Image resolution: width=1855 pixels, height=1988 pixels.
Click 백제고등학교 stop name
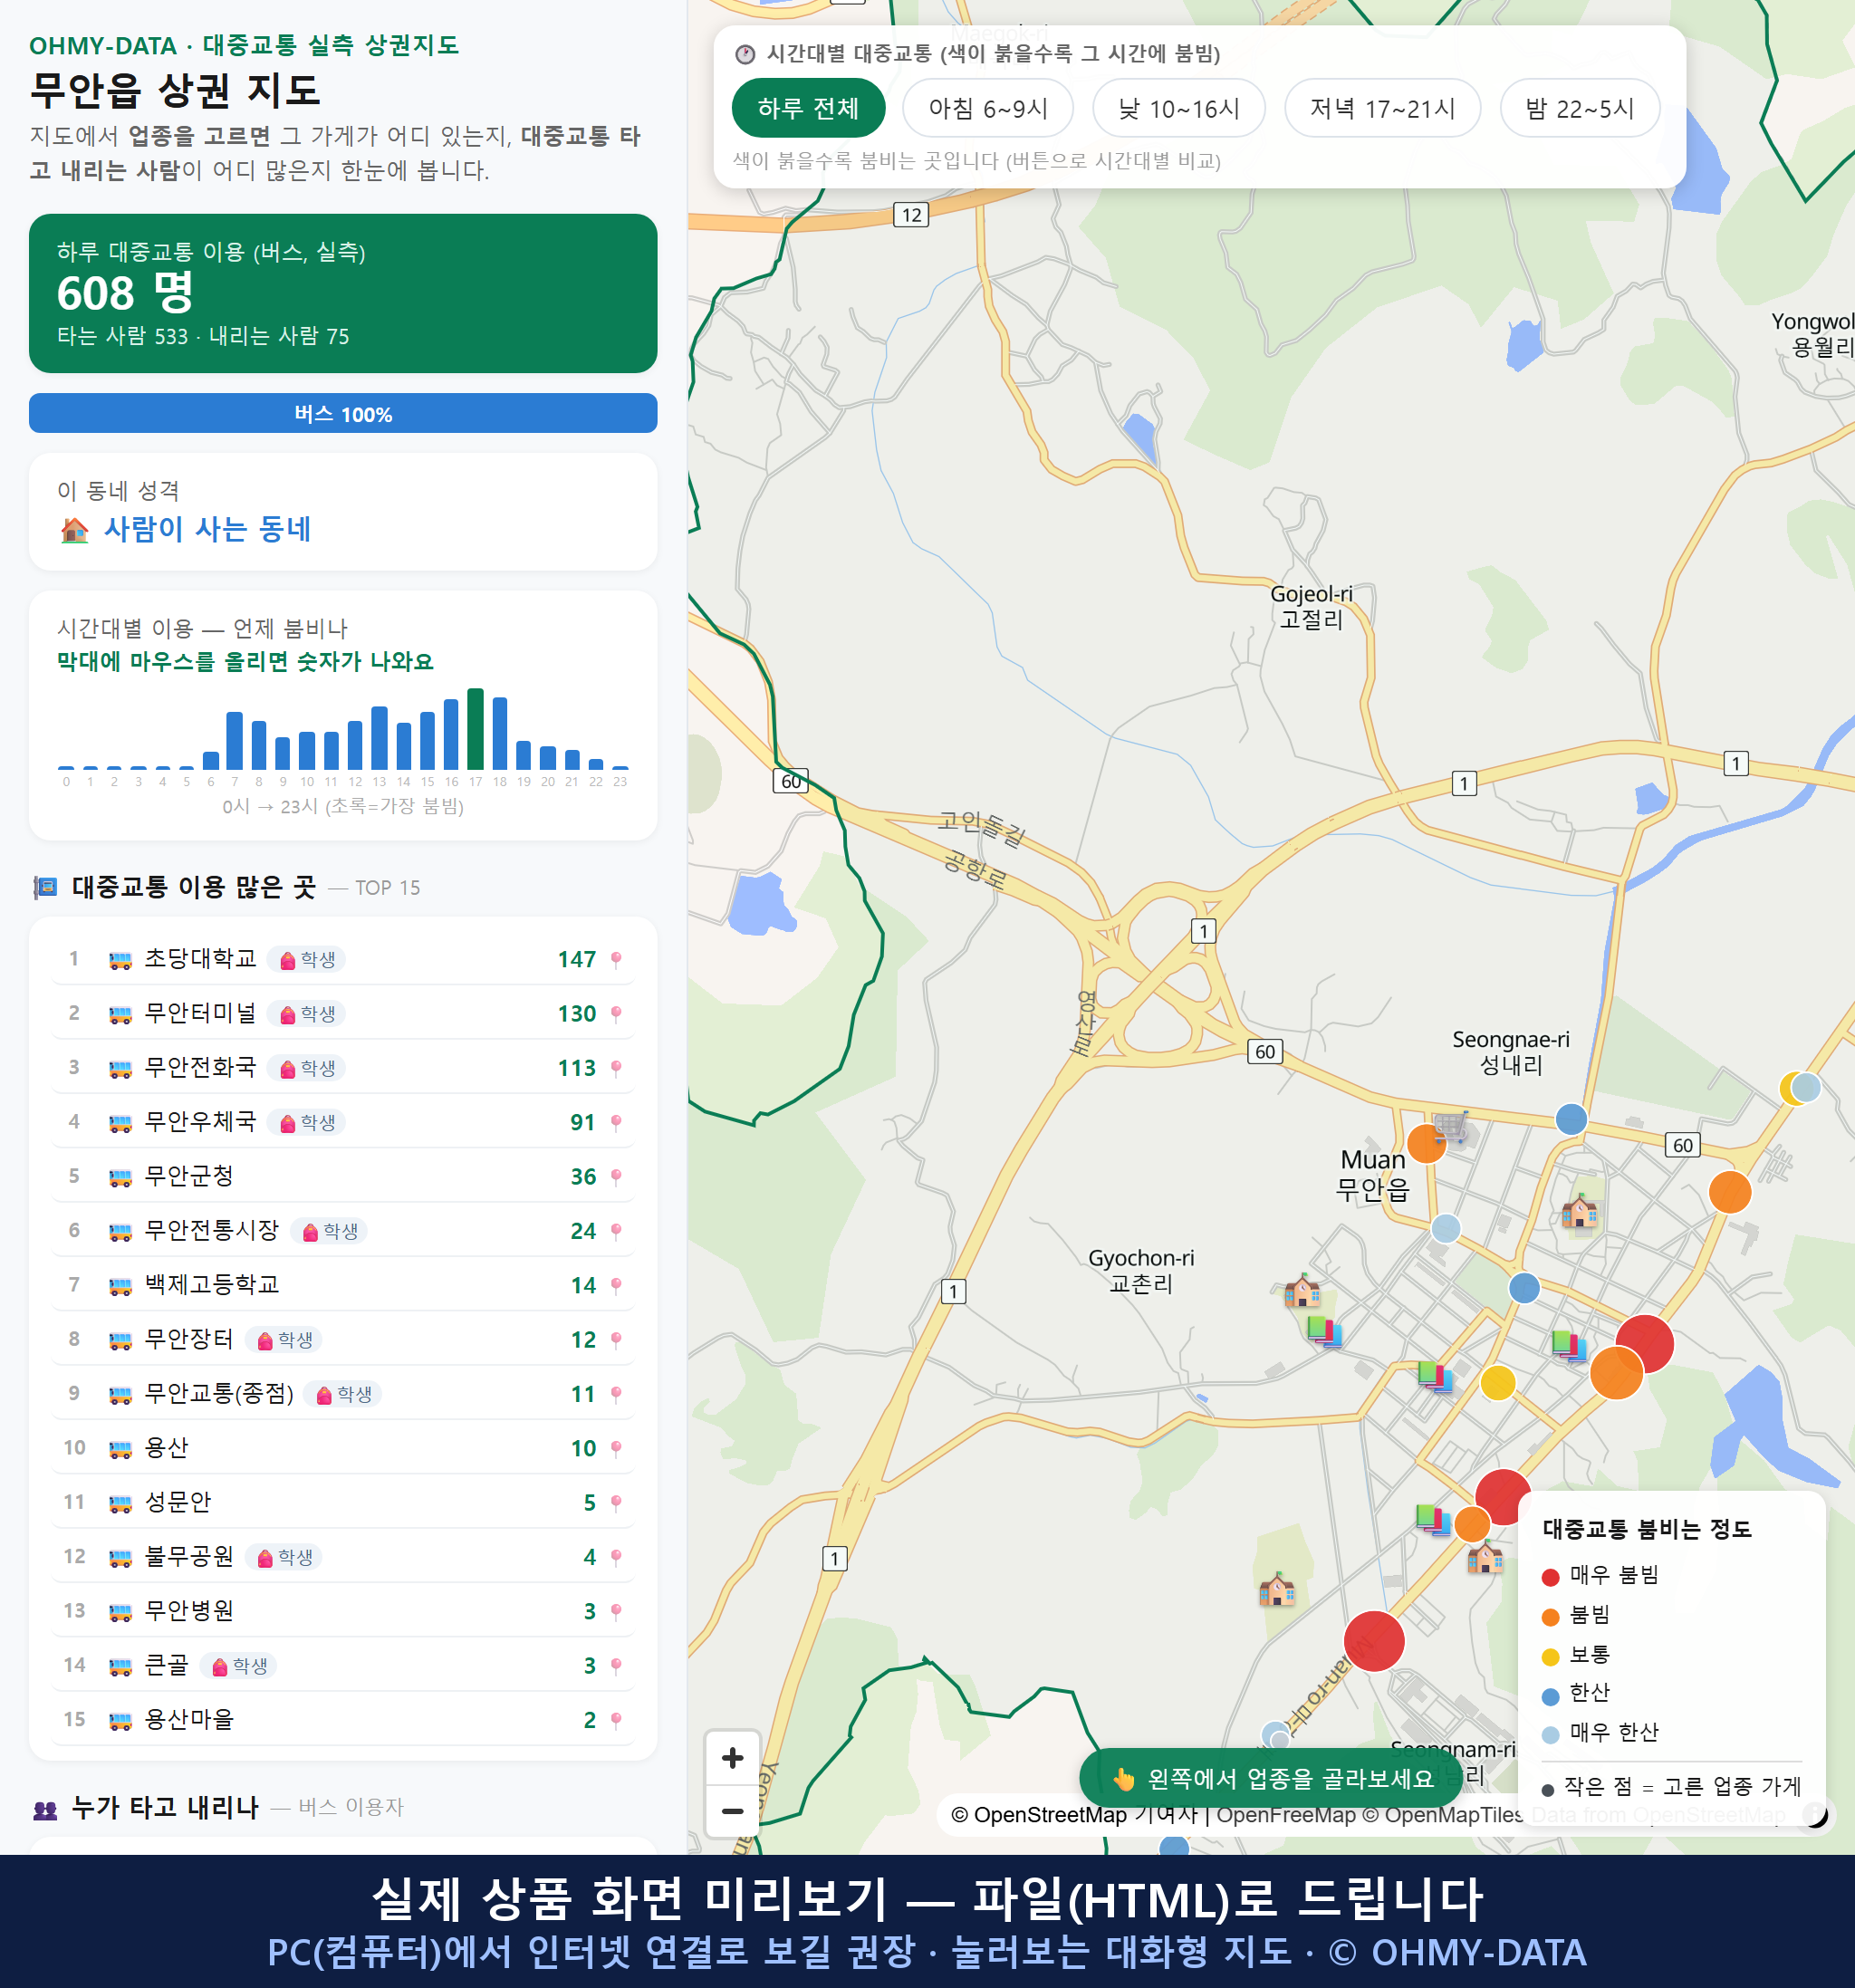pos(212,1285)
